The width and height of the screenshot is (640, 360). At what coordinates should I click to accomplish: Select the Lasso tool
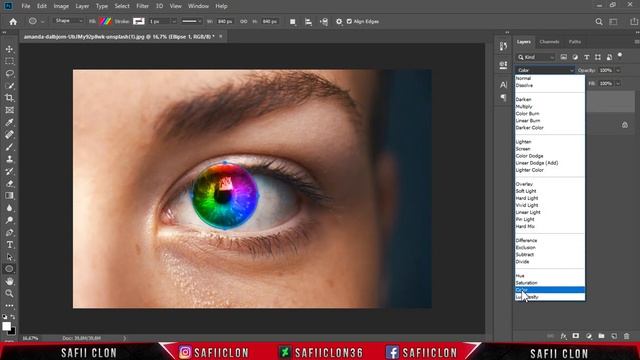[9, 73]
